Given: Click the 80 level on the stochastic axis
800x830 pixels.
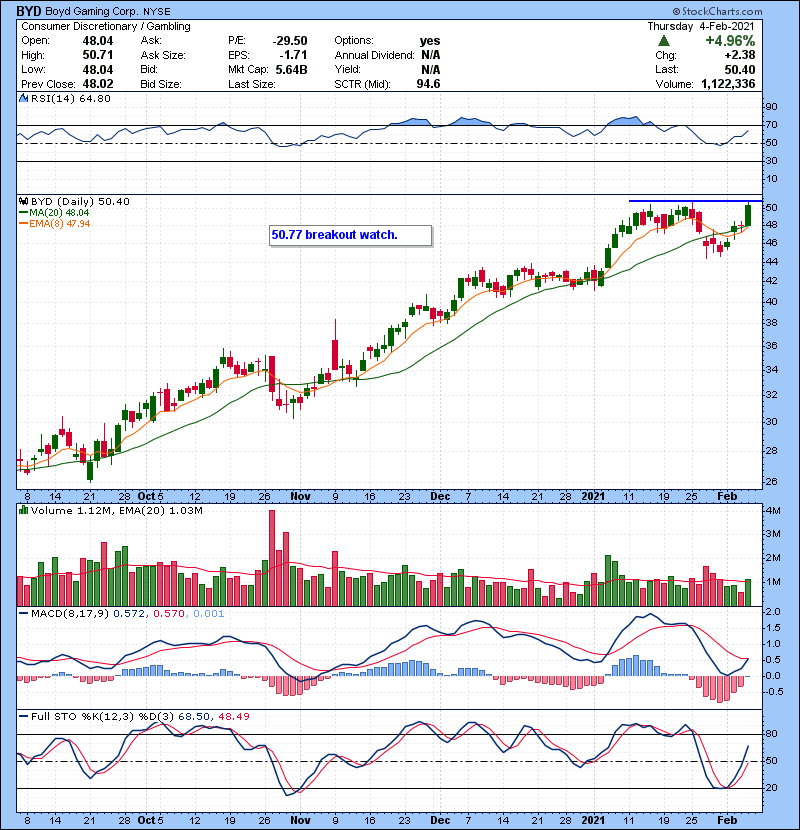Looking at the screenshot, I should [771, 734].
